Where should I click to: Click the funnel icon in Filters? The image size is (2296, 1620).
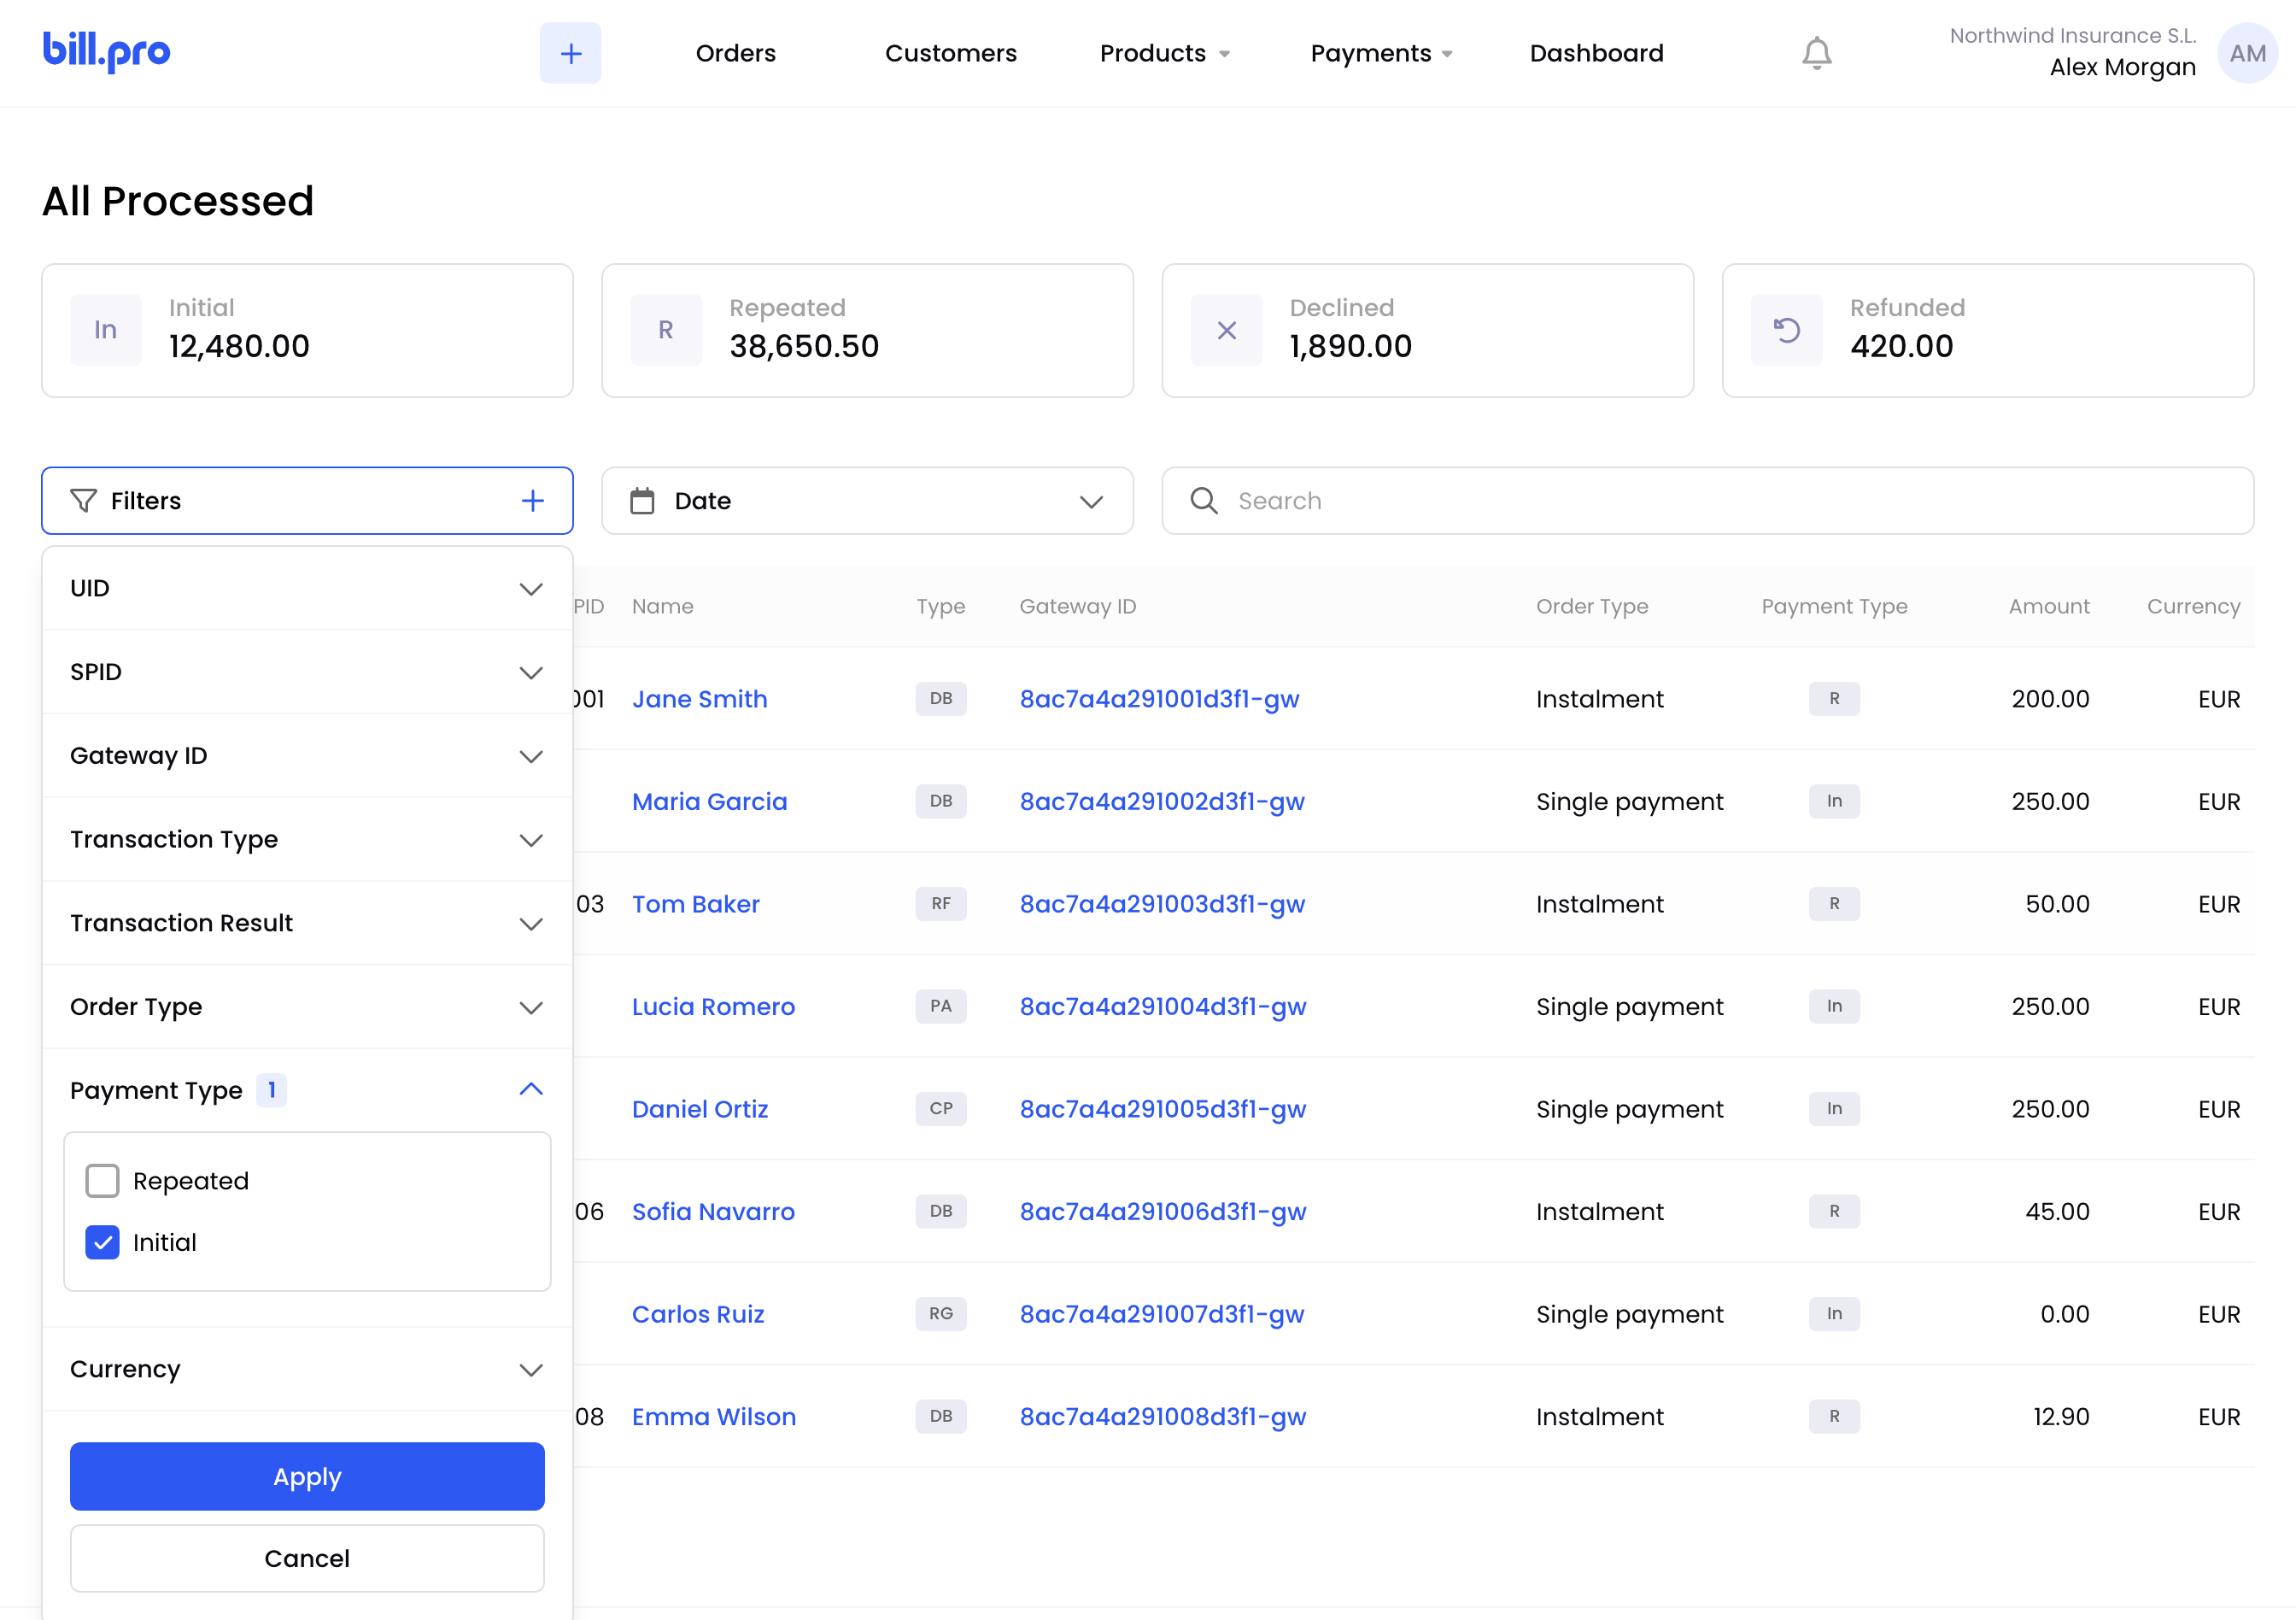[84, 501]
